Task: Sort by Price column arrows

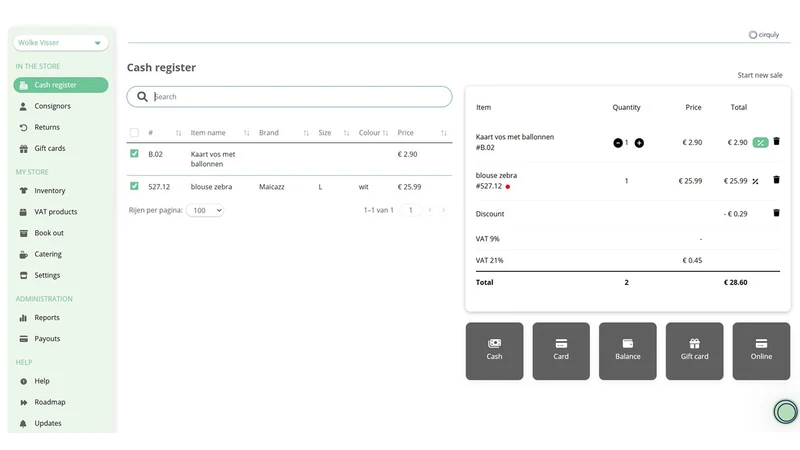Action: coord(444,133)
